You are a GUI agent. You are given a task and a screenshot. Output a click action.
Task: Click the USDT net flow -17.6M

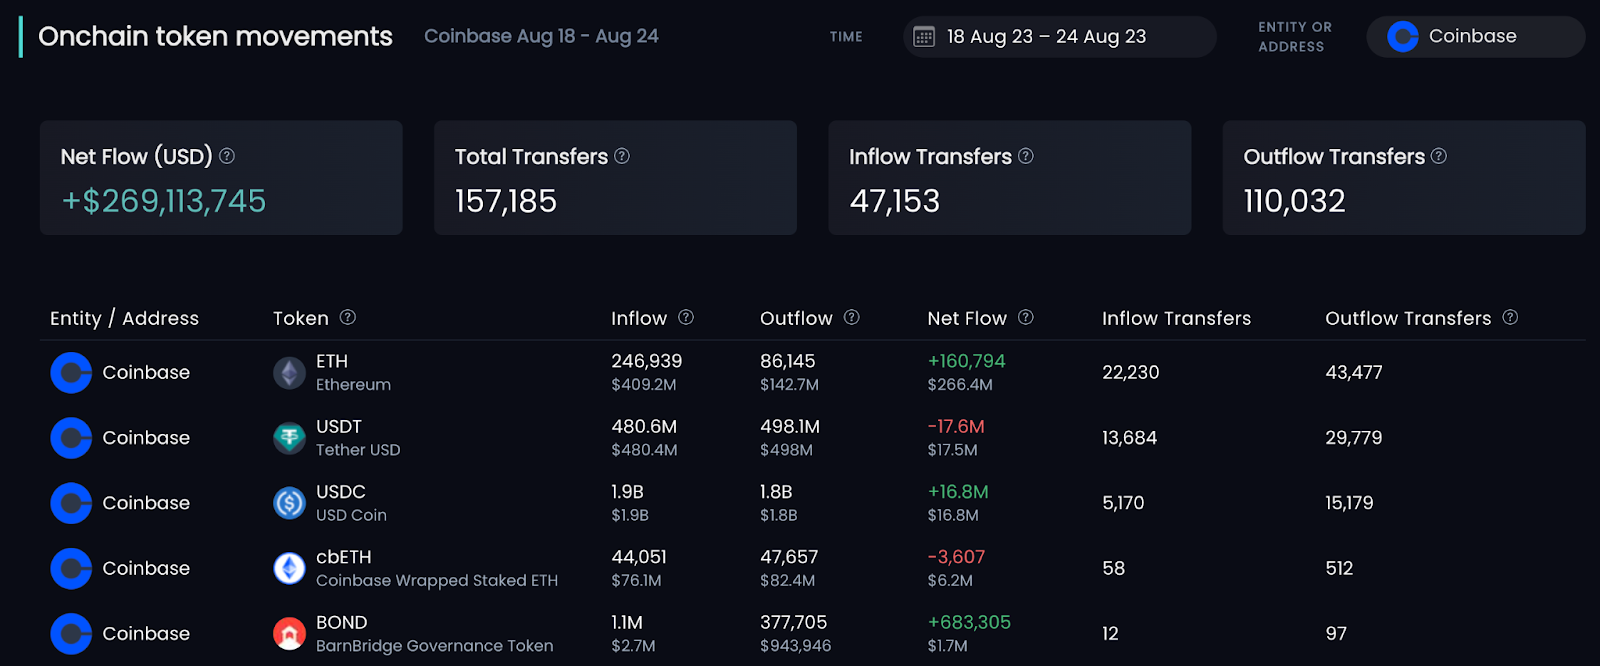click(956, 426)
